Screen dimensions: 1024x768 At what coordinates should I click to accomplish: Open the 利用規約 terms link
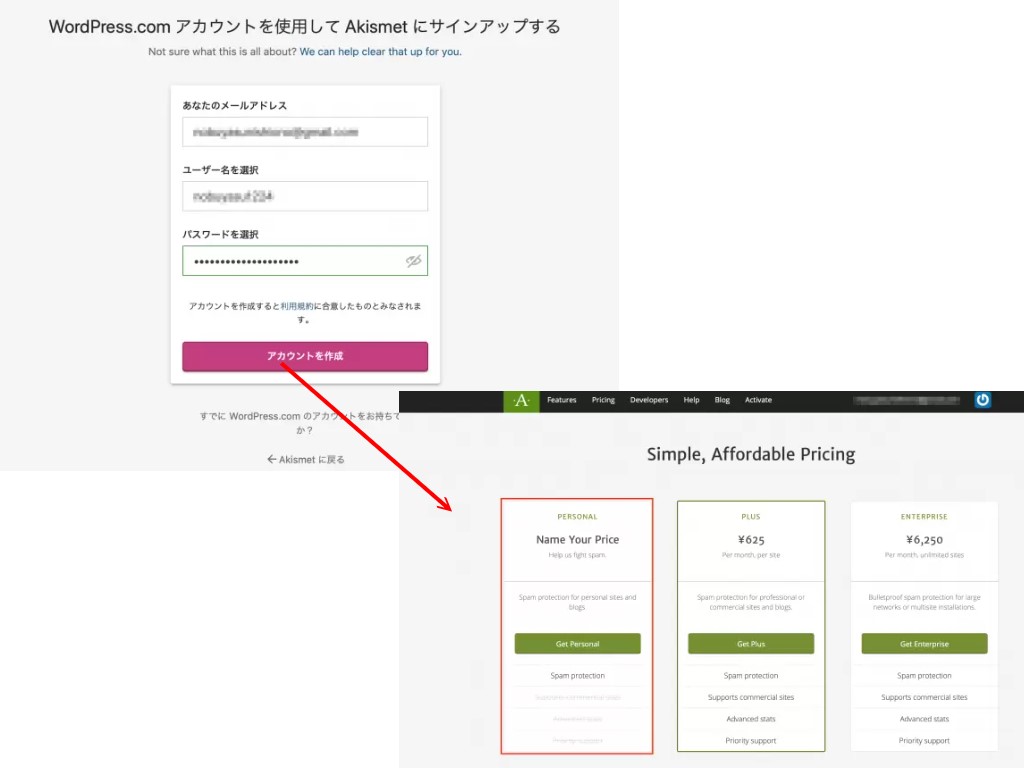coord(297,306)
